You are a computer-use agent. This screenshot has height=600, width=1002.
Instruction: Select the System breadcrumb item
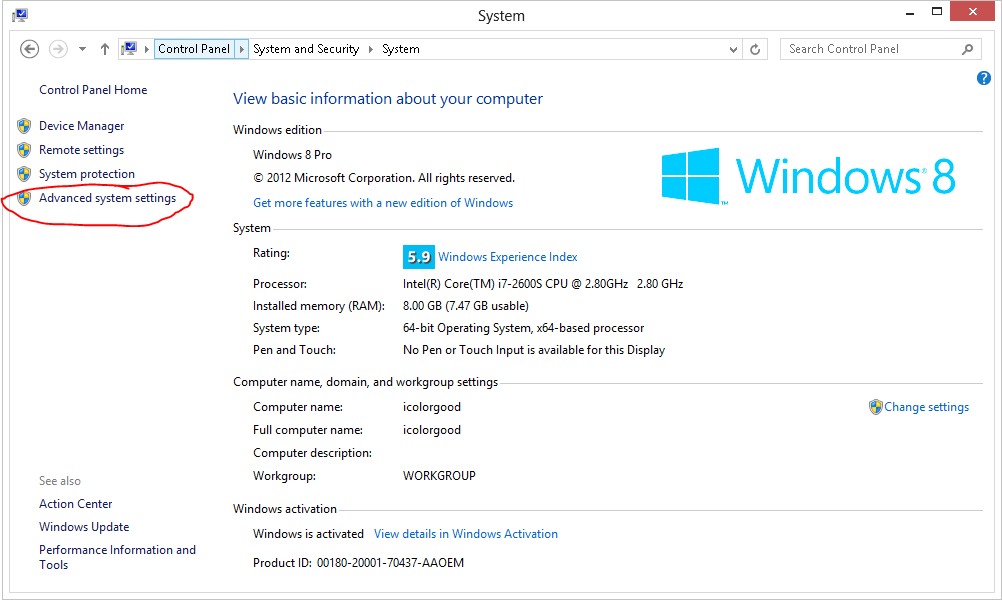point(401,49)
